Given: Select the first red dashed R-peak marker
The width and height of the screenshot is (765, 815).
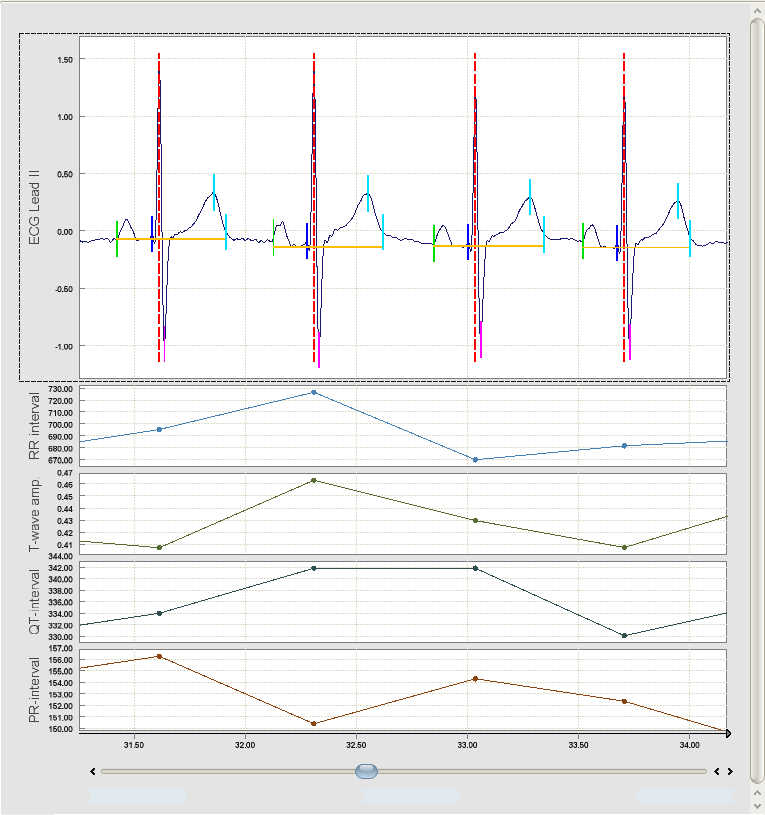Looking at the screenshot, I should coord(159,200).
